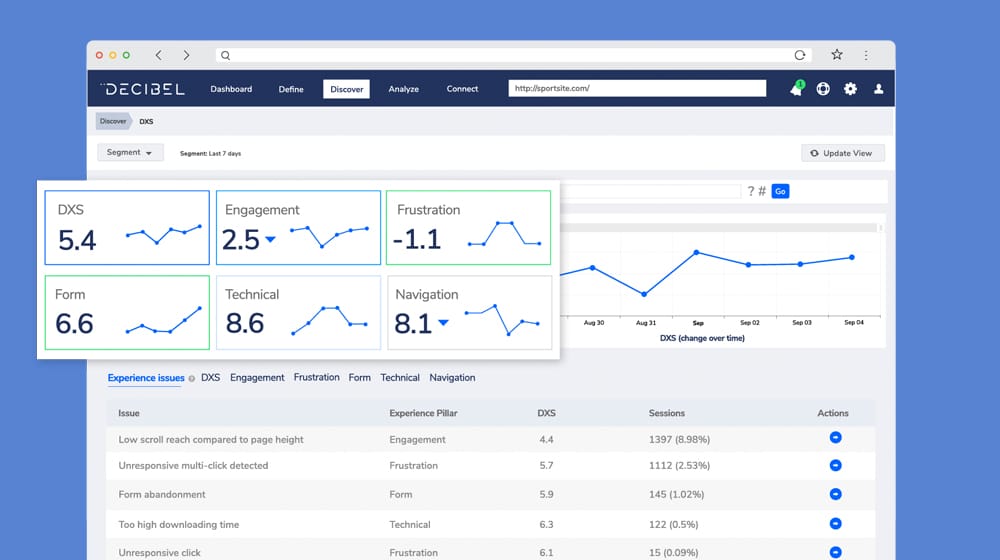The image size is (1000, 560).
Task: Click the browser address bar
Action: point(513,55)
